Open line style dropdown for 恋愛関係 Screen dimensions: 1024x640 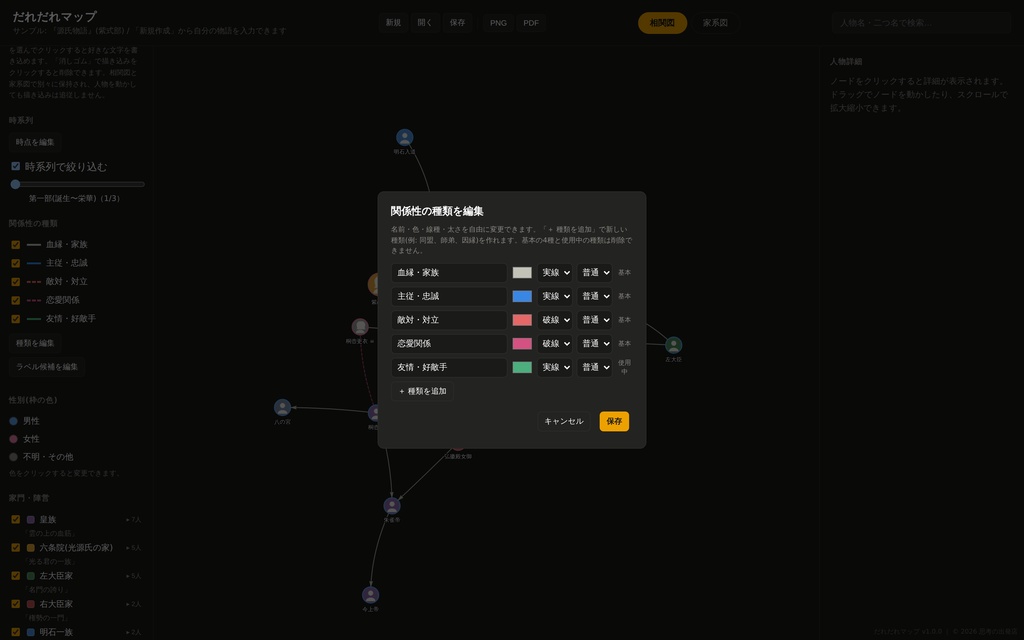(555, 344)
